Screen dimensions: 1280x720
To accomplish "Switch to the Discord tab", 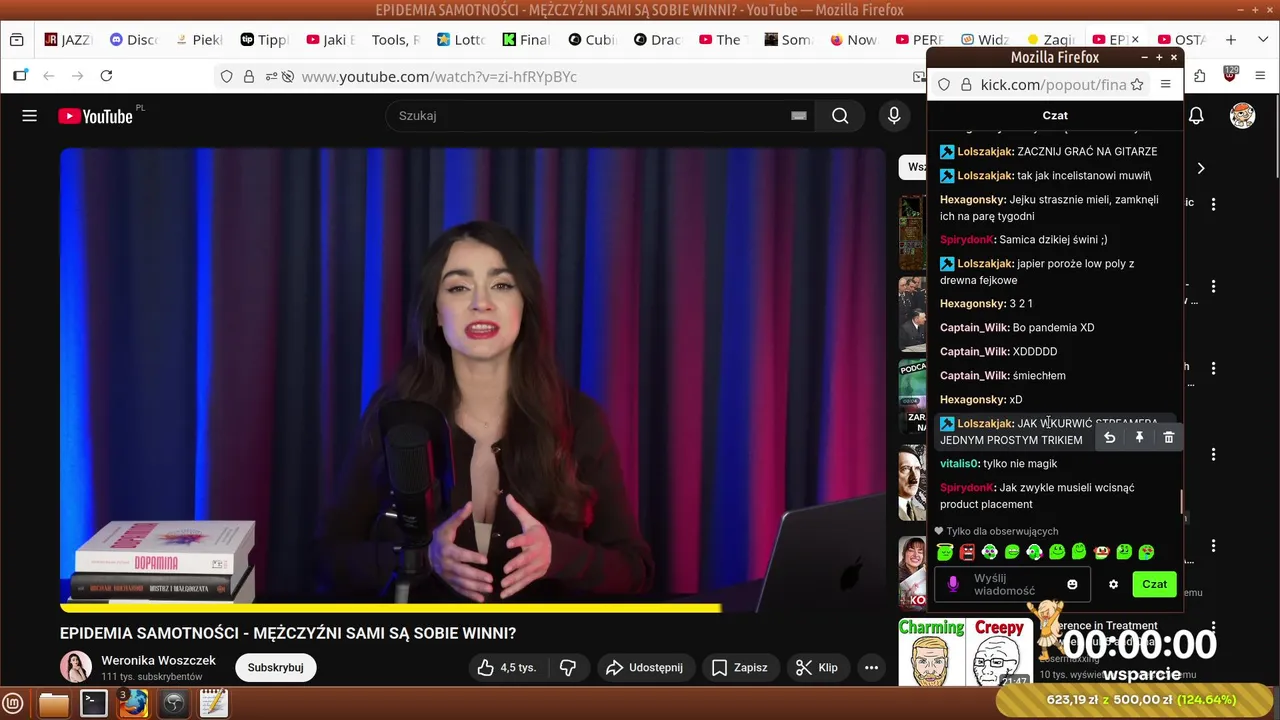I will pyautogui.click(x=134, y=40).
